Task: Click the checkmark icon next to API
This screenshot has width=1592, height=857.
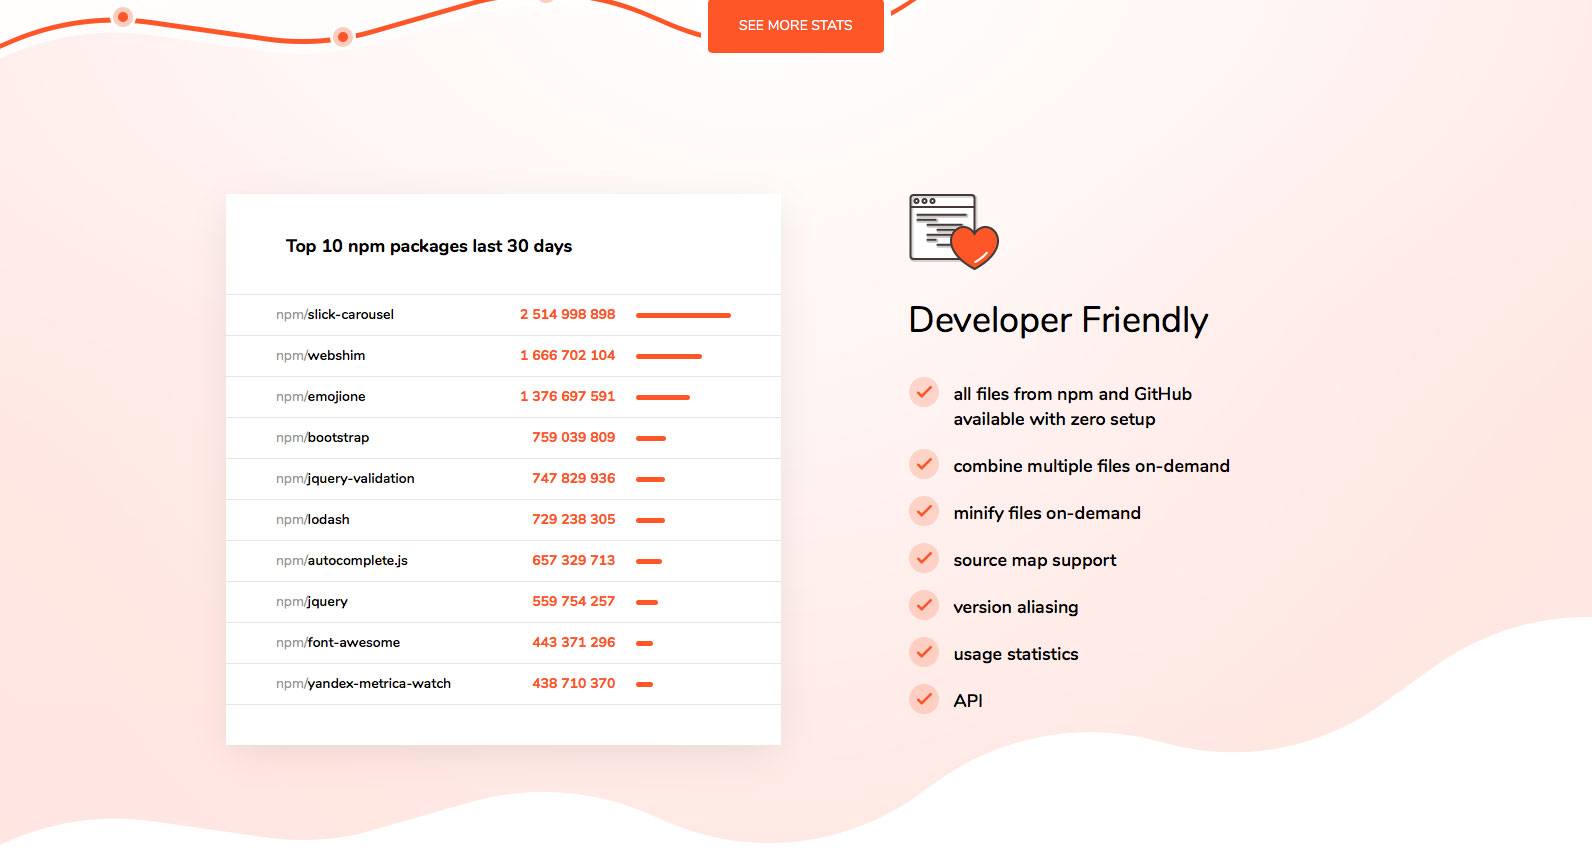Action: click(924, 700)
